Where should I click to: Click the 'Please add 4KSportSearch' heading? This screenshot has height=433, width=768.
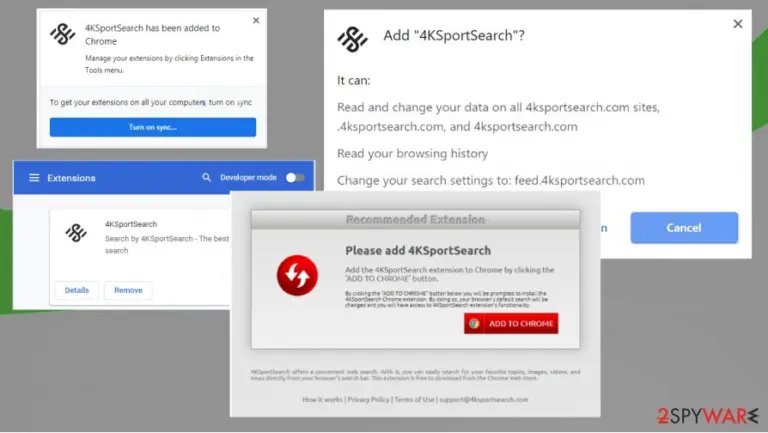point(418,251)
